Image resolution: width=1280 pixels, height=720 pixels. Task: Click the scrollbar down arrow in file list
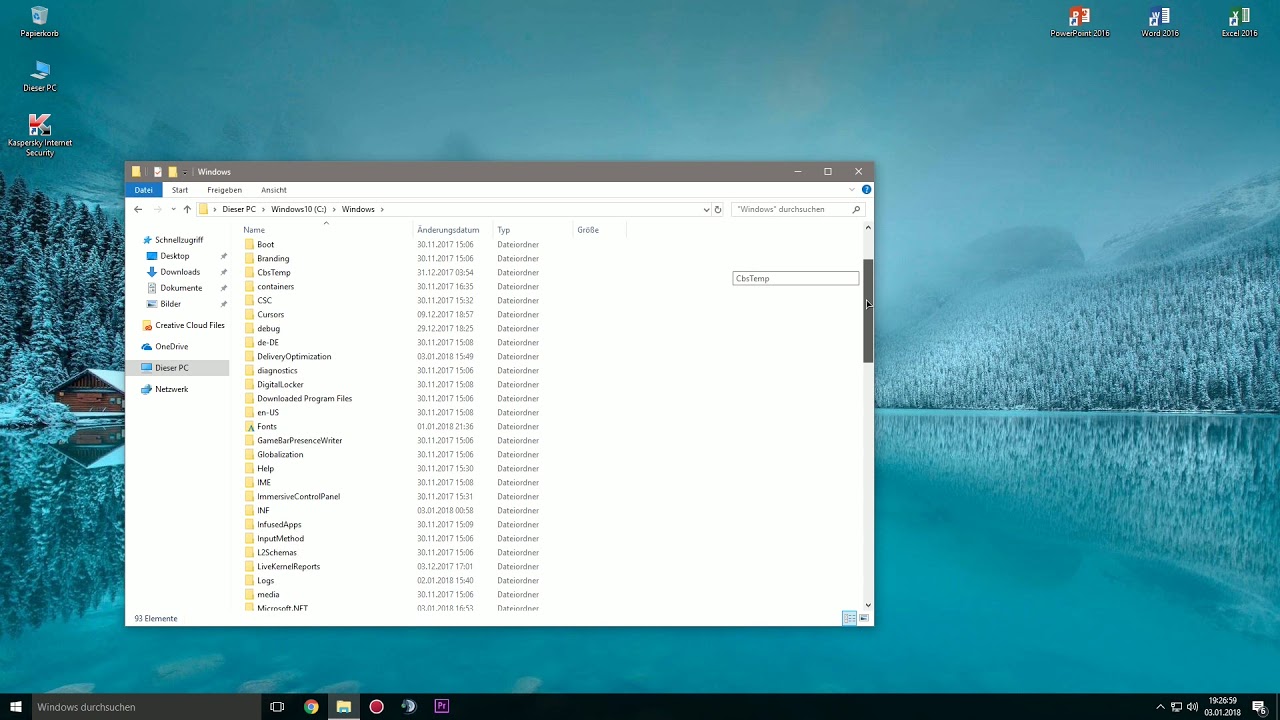tap(868, 605)
